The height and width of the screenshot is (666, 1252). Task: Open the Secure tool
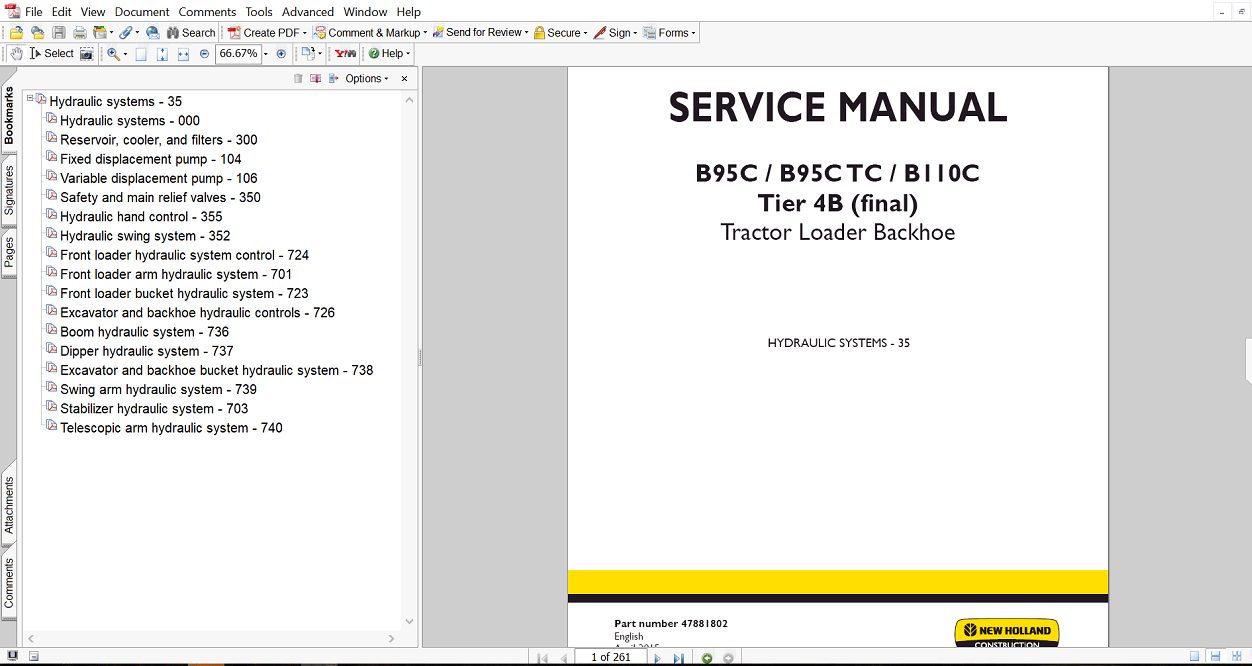click(x=558, y=32)
